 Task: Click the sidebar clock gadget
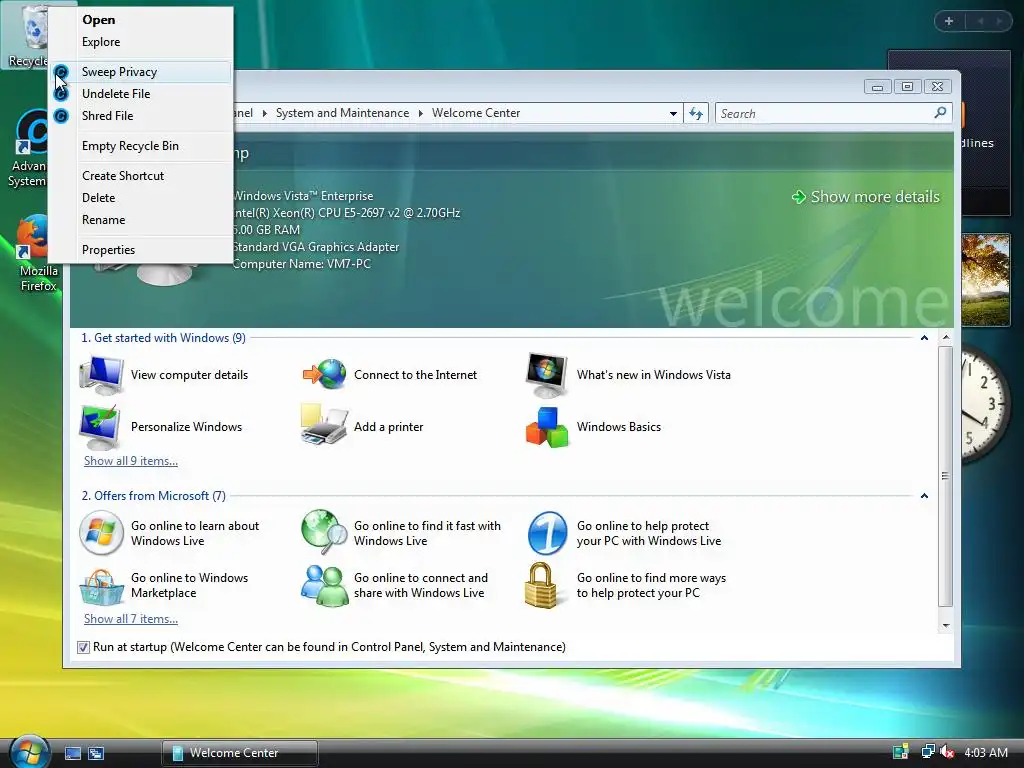[x=985, y=404]
